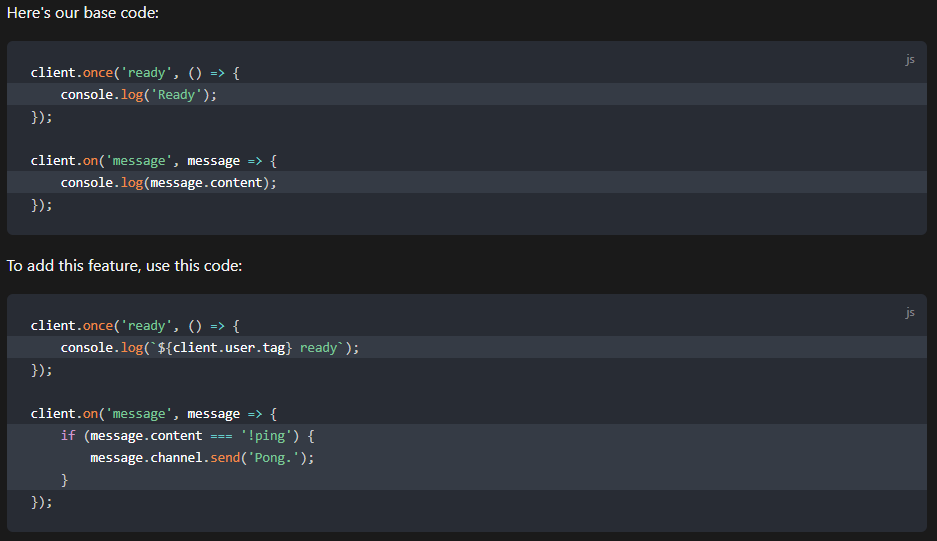The image size is (937, 541).
Task: Click the }); line after console.log('Ready')
Action: click(x=42, y=117)
